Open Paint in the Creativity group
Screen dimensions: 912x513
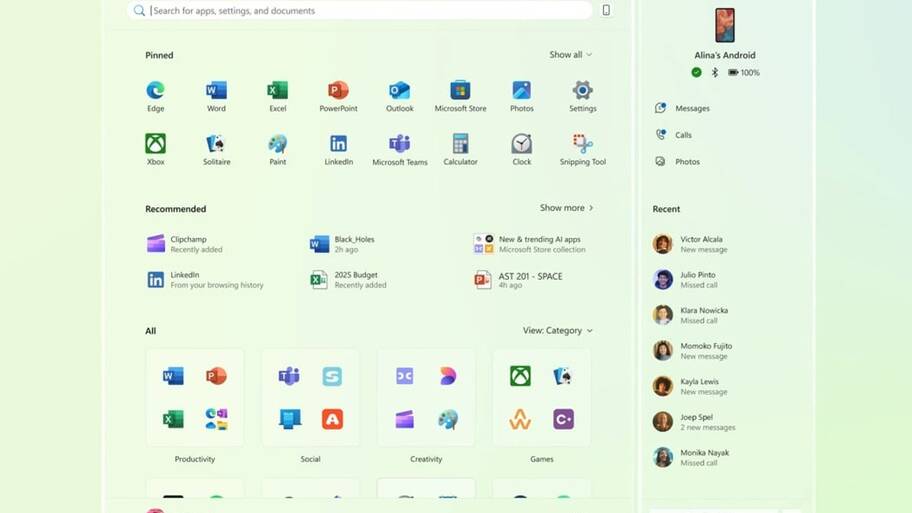(448, 419)
